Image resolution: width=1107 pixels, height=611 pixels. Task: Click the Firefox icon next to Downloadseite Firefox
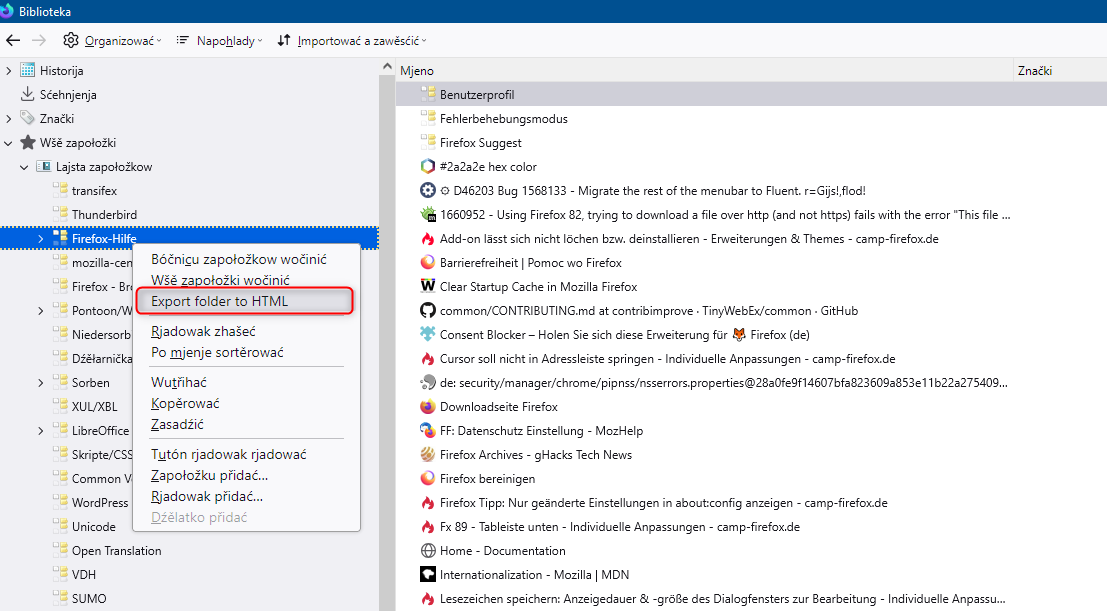(x=428, y=407)
